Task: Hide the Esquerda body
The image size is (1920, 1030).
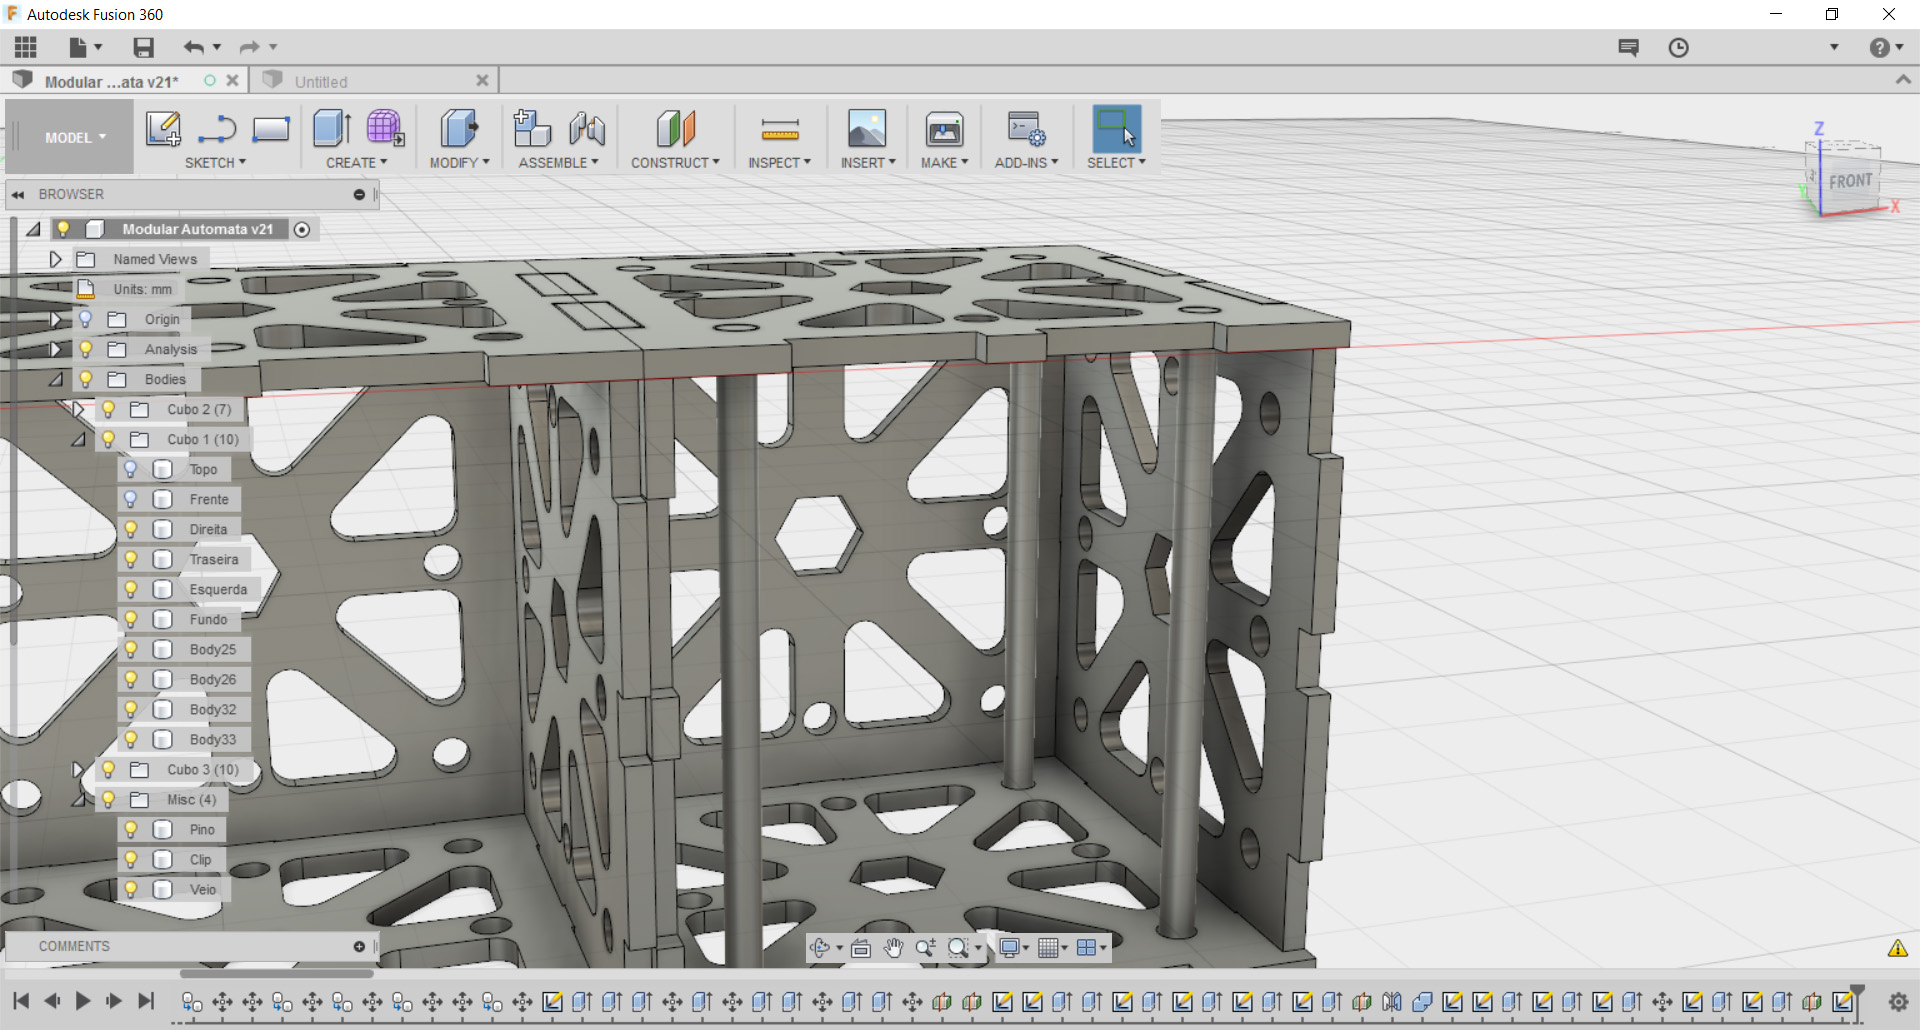Action: point(131,589)
